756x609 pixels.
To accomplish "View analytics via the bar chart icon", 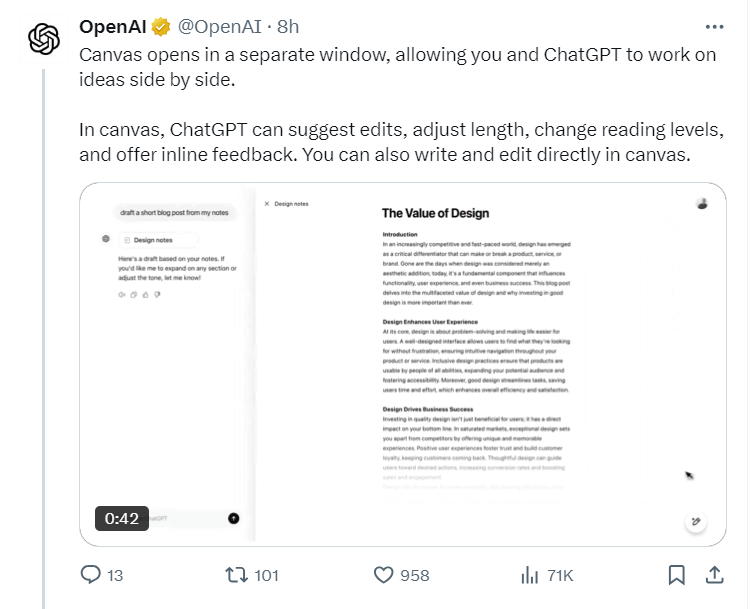I will [529, 575].
